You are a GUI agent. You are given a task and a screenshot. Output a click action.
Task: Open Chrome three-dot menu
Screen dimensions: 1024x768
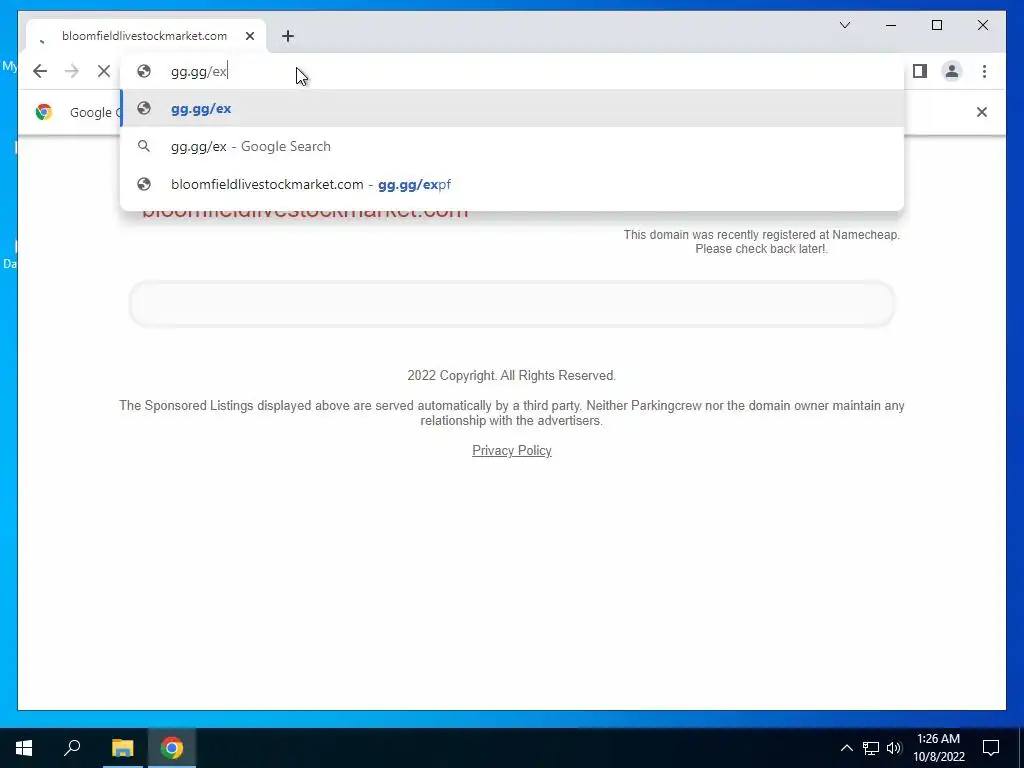tap(984, 71)
